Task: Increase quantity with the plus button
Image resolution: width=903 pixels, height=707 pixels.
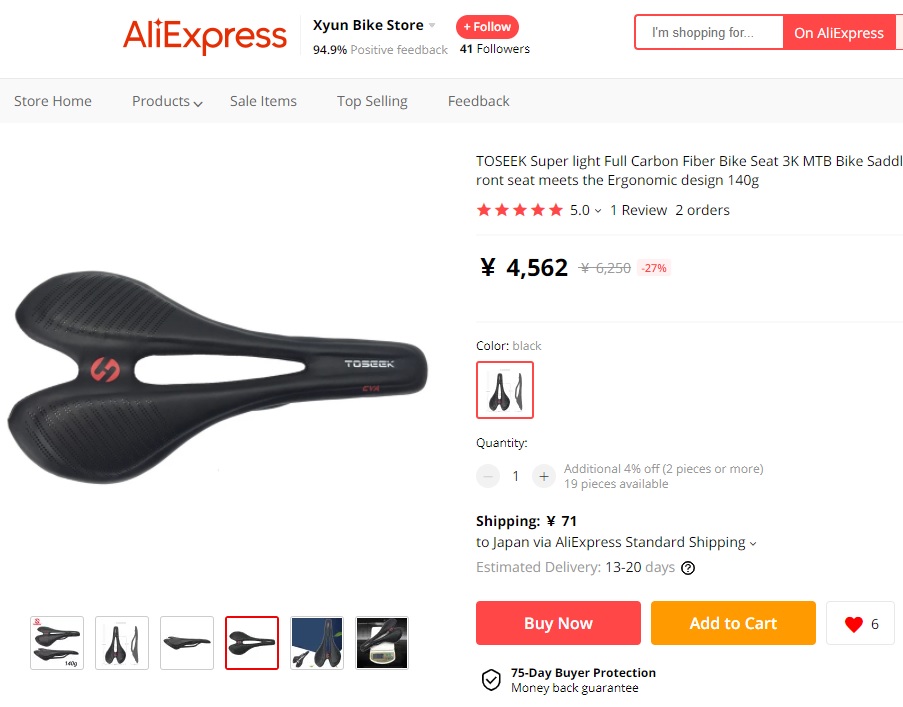Action: pos(544,476)
